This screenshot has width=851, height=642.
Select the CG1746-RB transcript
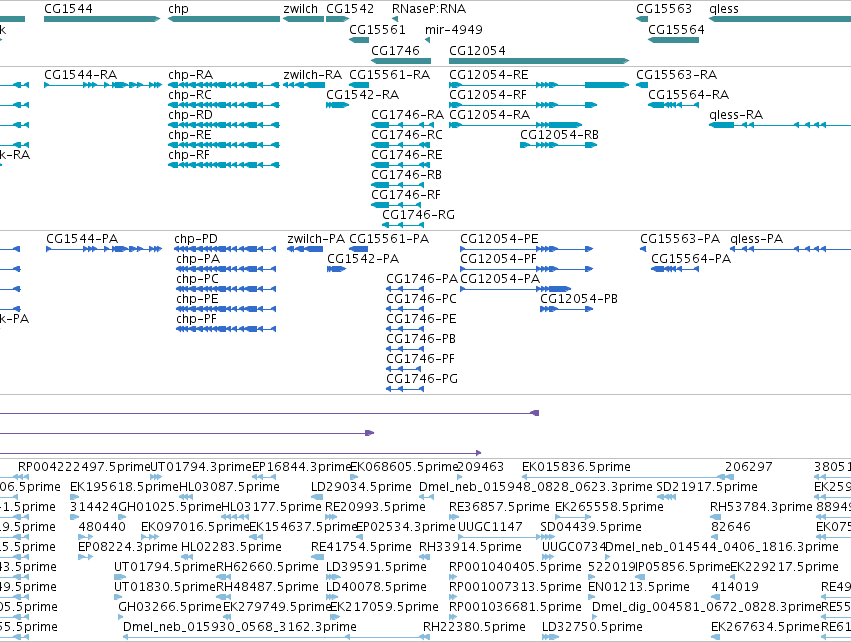click(x=397, y=185)
